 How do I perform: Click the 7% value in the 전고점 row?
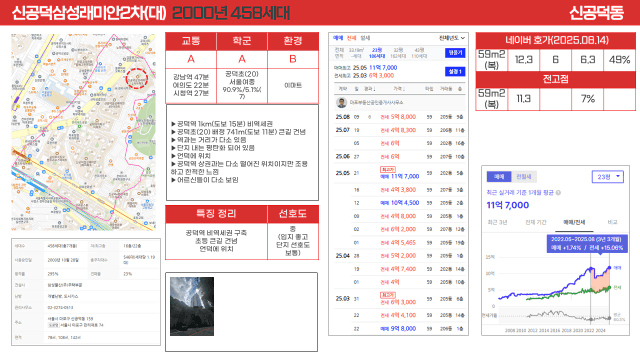point(588,99)
